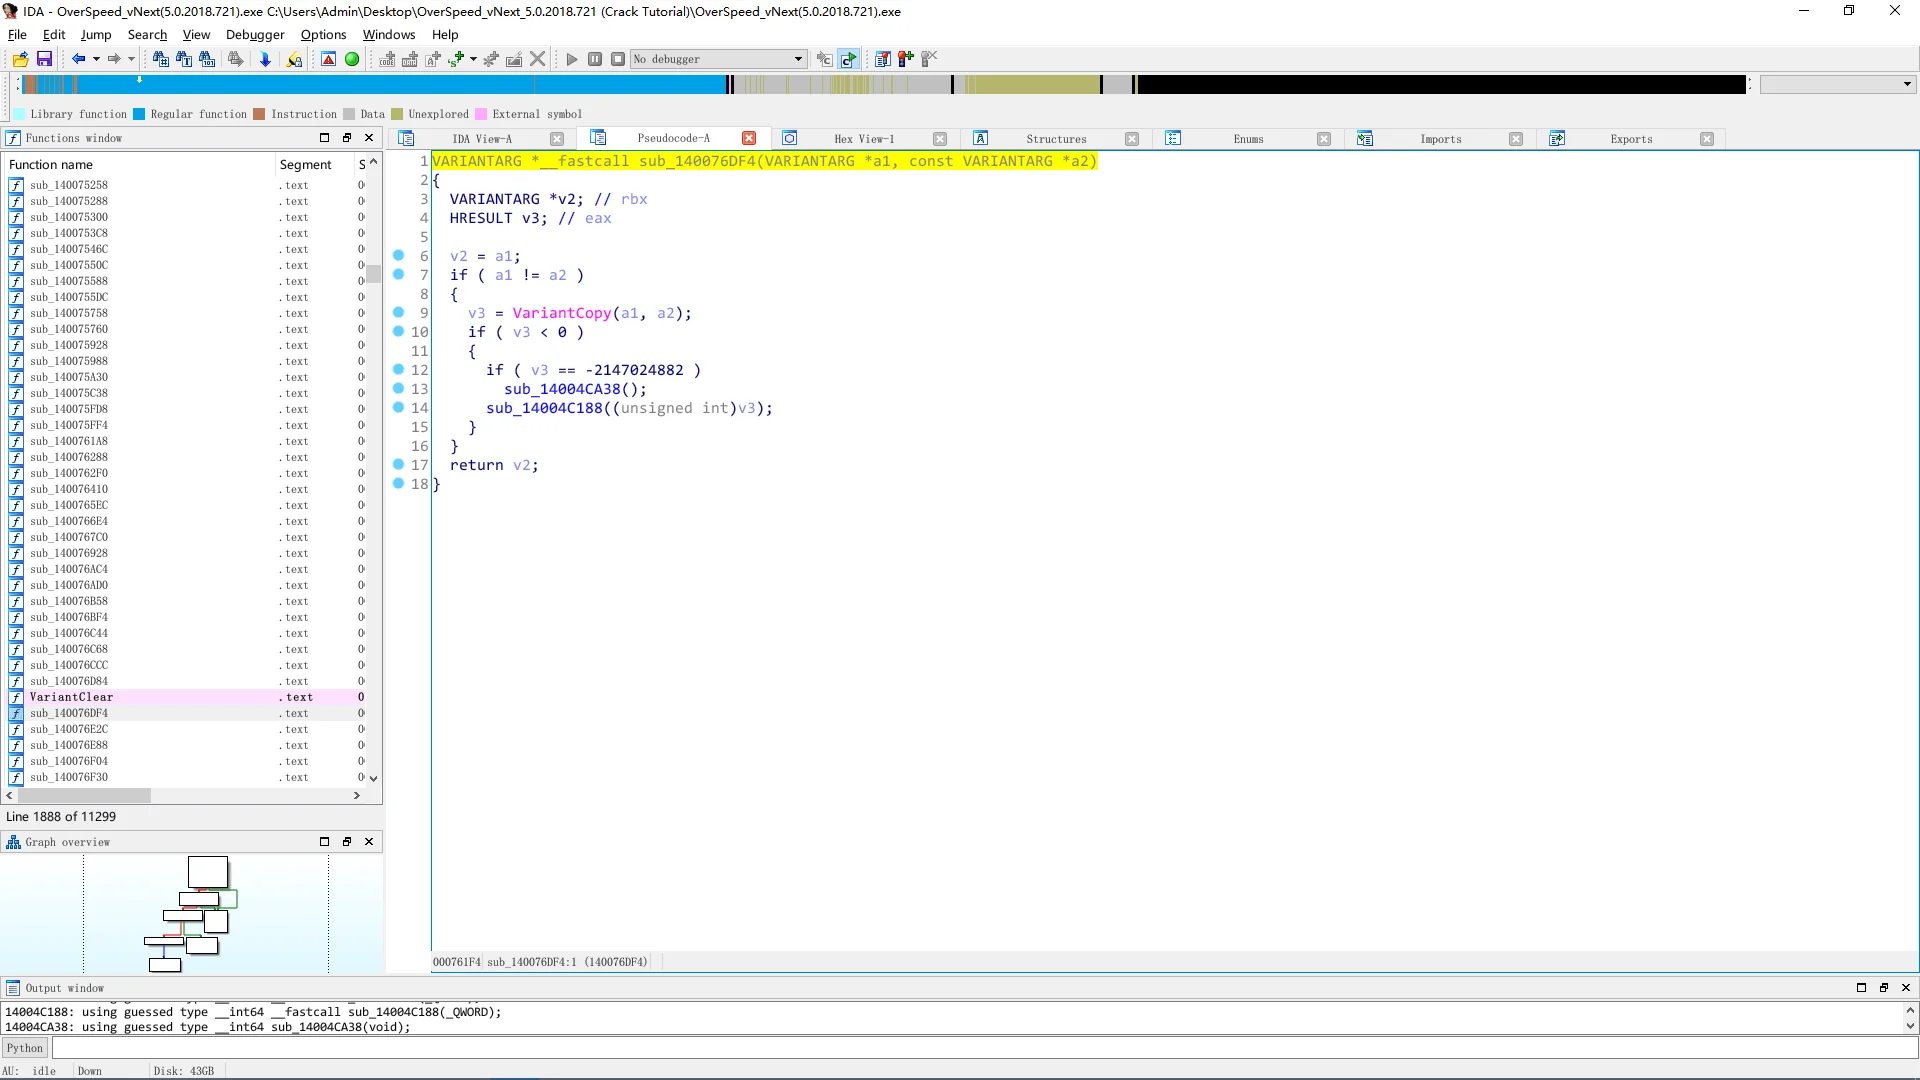Pause the process with the pause button
Image resolution: width=1920 pixels, height=1080 pixels.
click(x=595, y=59)
